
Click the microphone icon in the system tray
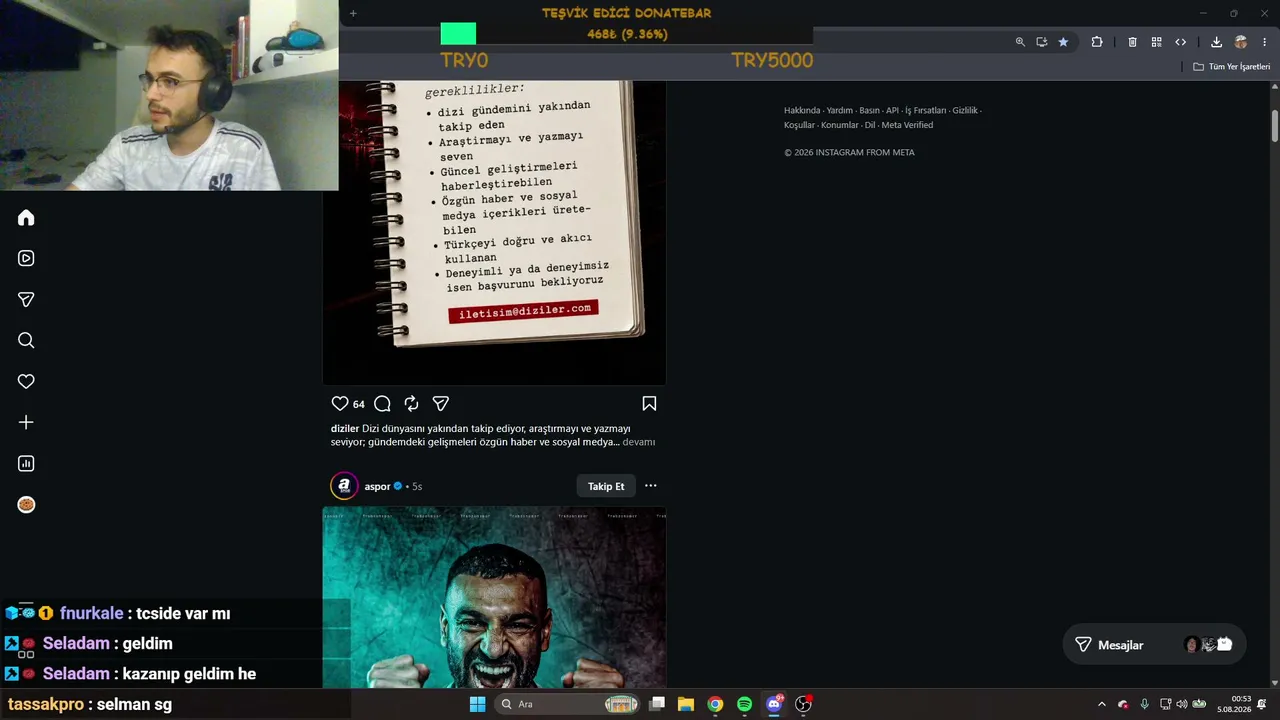tap(1145, 704)
